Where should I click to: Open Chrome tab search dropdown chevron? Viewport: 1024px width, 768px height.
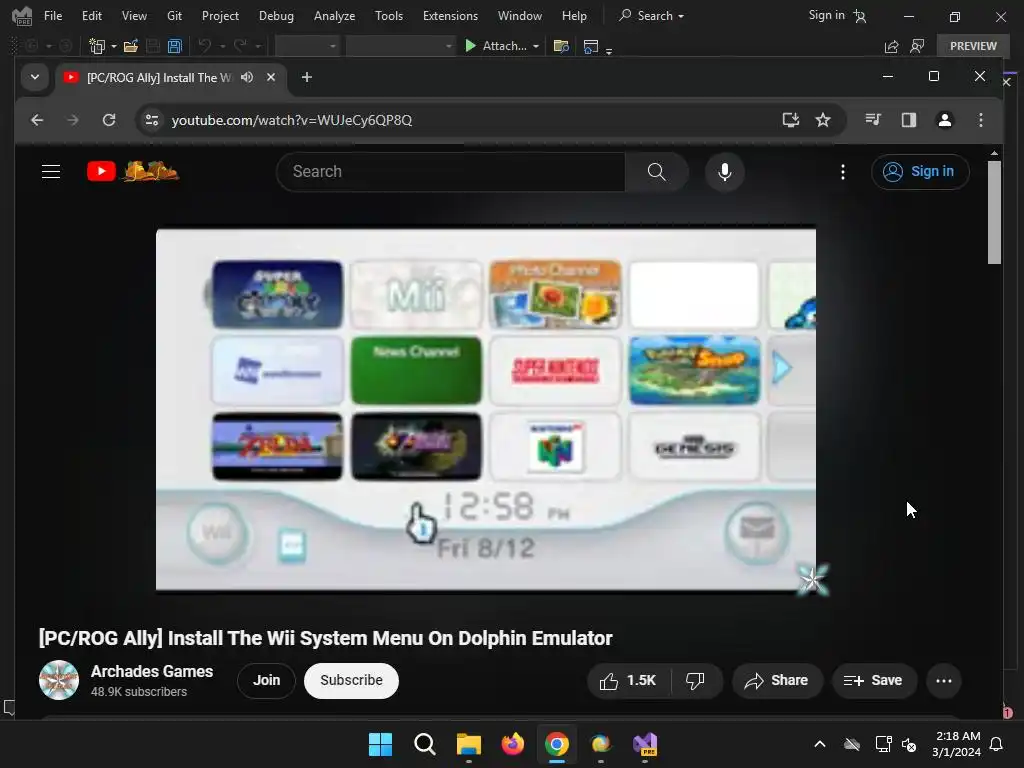click(x=35, y=77)
